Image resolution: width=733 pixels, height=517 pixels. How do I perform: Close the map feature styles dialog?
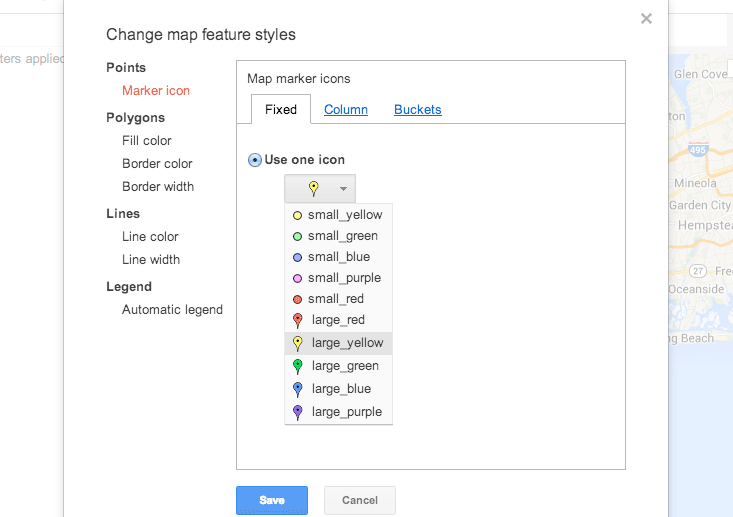pyautogui.click(x=647, y=19)
